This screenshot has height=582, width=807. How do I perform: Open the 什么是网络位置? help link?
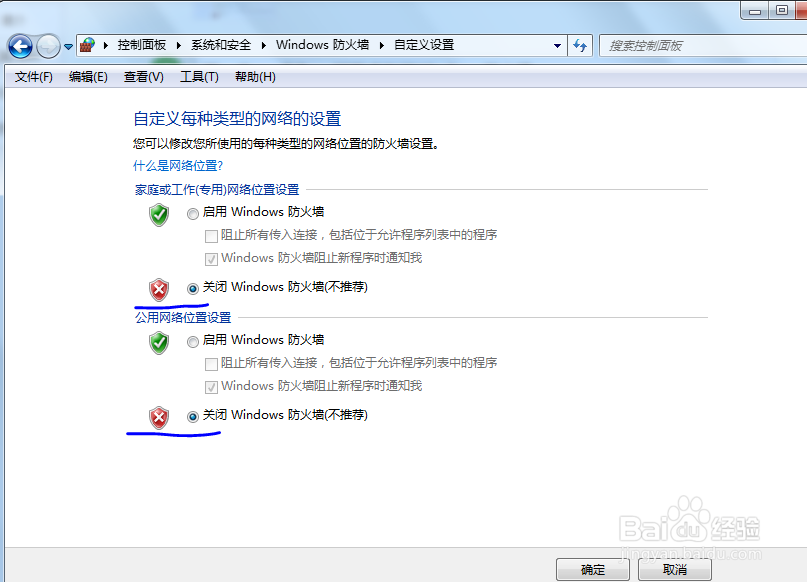point(178,166)
